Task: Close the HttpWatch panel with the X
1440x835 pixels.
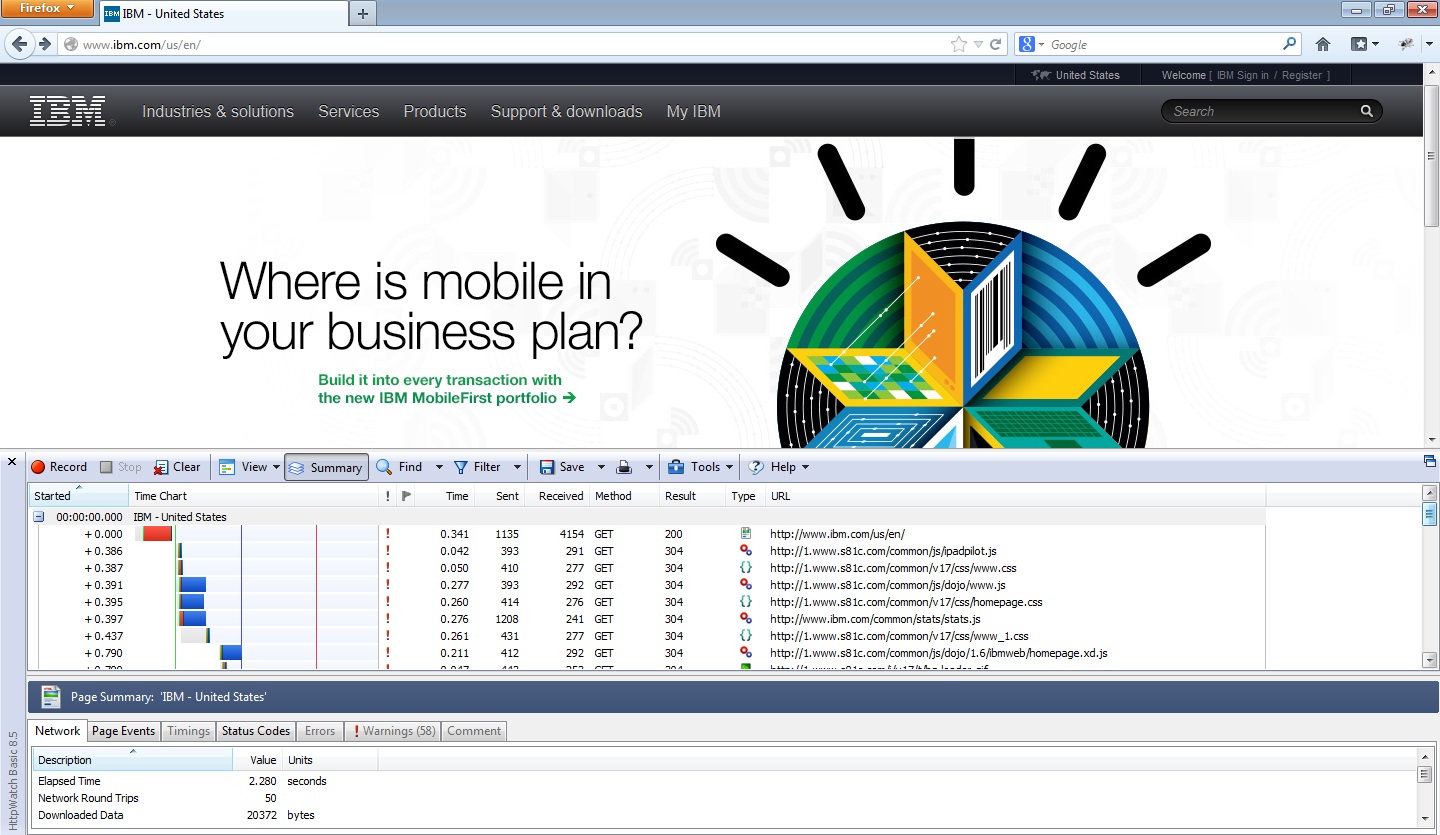Action: (x=12, y=461)
